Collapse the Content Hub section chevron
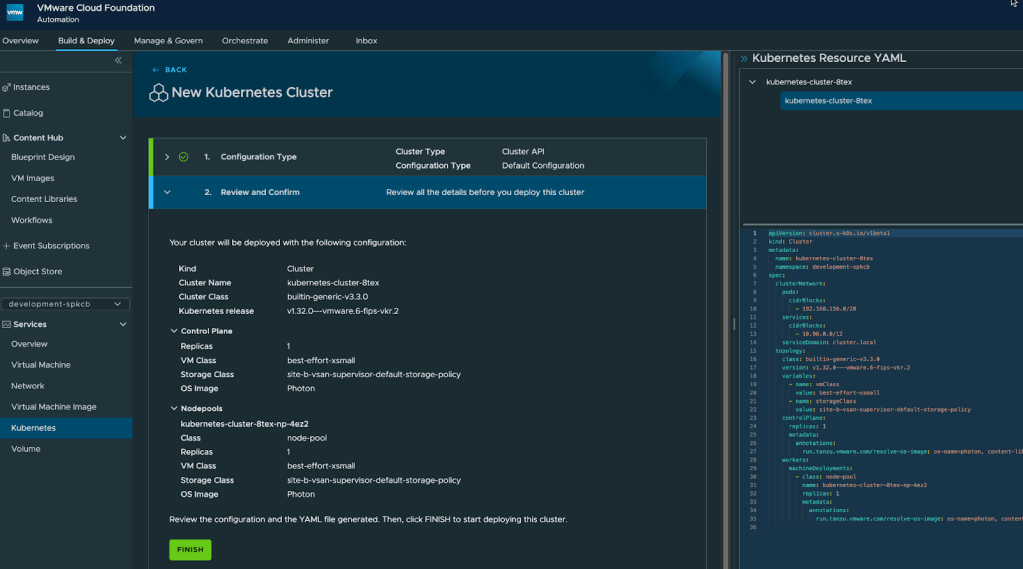Viewport: 1023px width, 569px height. tap(123, 138)
